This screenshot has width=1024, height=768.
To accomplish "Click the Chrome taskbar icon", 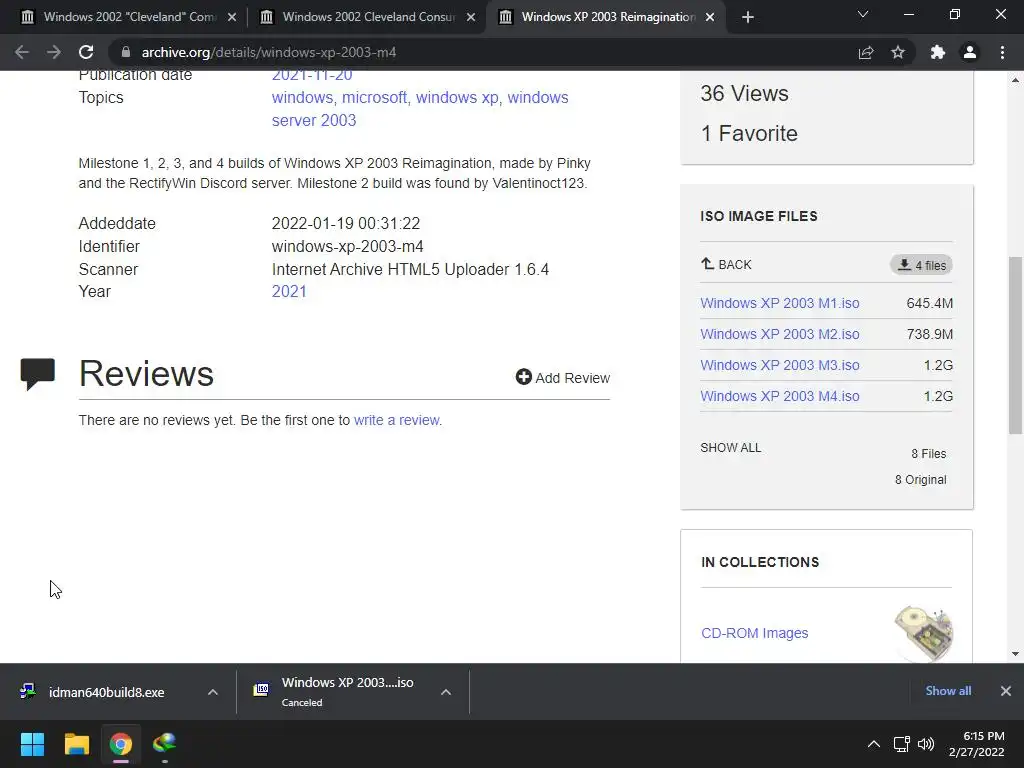I will [x=120, y=744].
